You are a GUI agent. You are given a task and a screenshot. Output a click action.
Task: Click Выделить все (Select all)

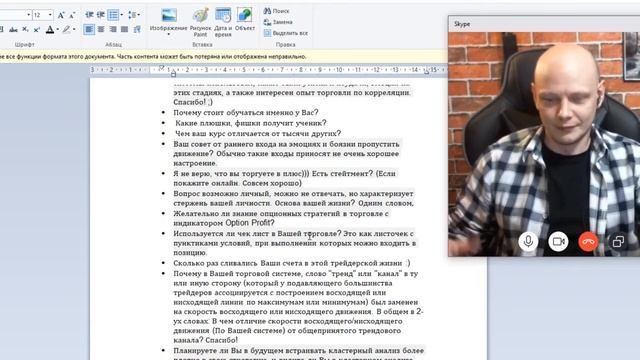(286, 33)
